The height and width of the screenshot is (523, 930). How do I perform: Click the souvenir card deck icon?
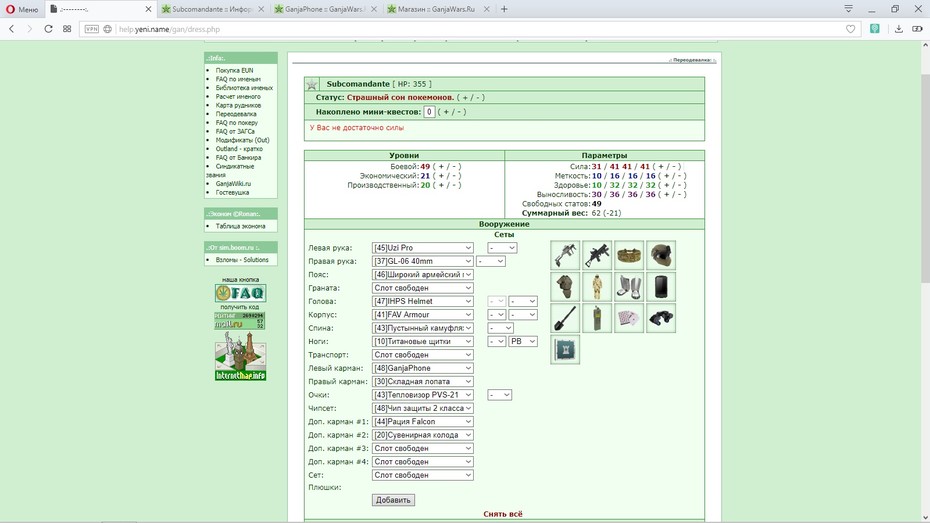coord(629,318)
